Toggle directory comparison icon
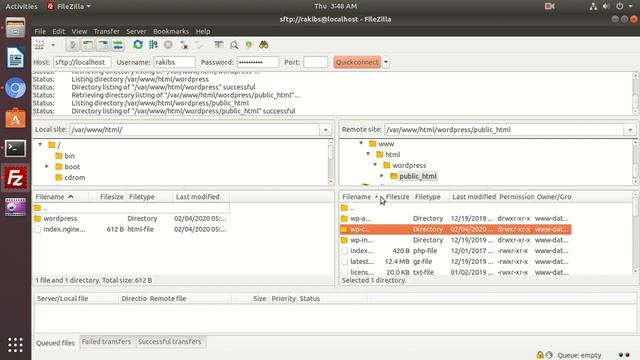Image resolution: width=640 pixels, height=360 pixels. [234, 45]
